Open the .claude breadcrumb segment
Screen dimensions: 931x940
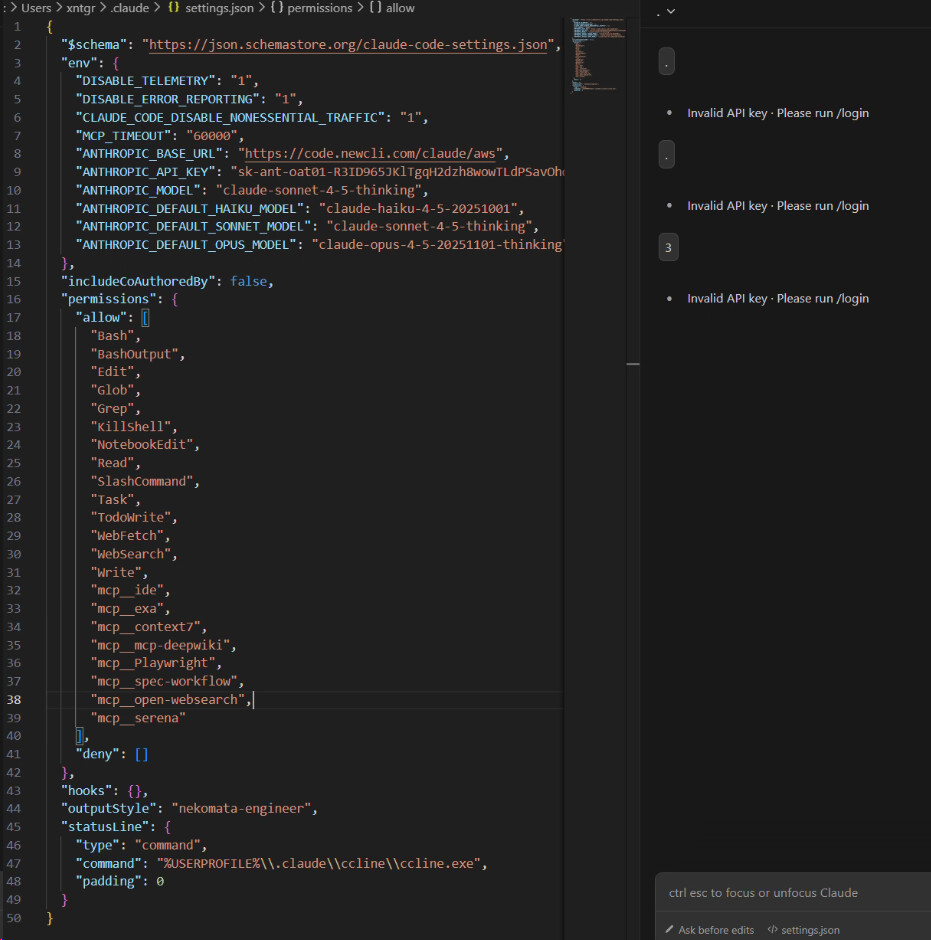[130, 8]
